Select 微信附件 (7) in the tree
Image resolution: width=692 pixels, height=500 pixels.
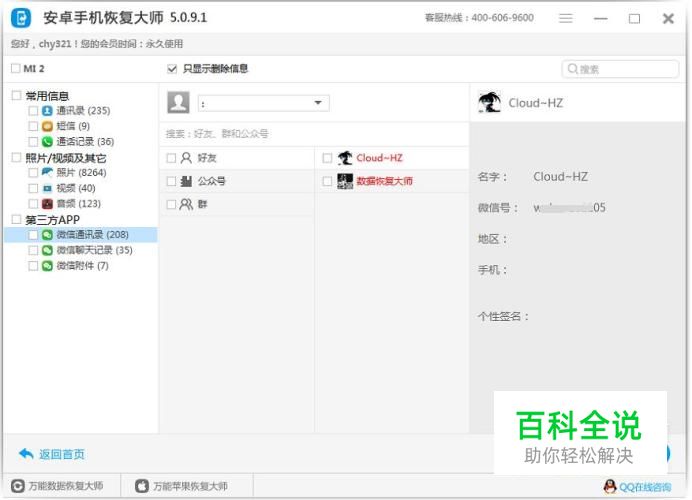82,266
